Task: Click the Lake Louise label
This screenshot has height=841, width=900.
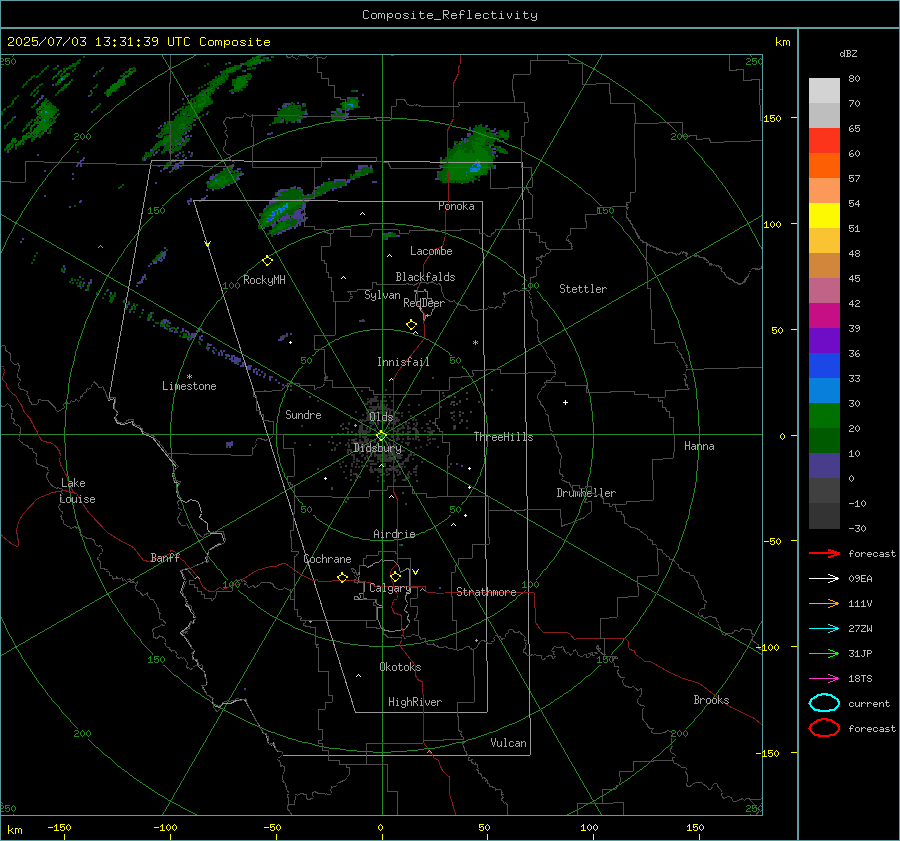Action: pyautogui.click(x=77, y=491)
